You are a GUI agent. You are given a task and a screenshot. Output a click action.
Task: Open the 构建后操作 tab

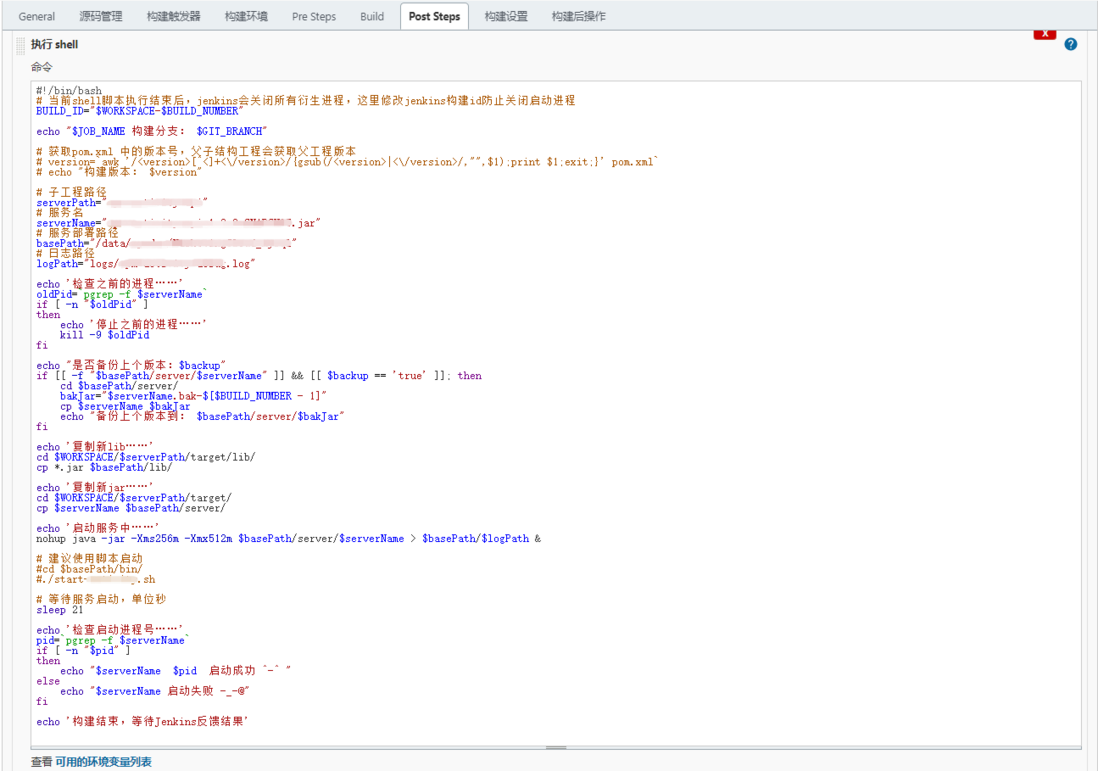(x=578, y=16)
